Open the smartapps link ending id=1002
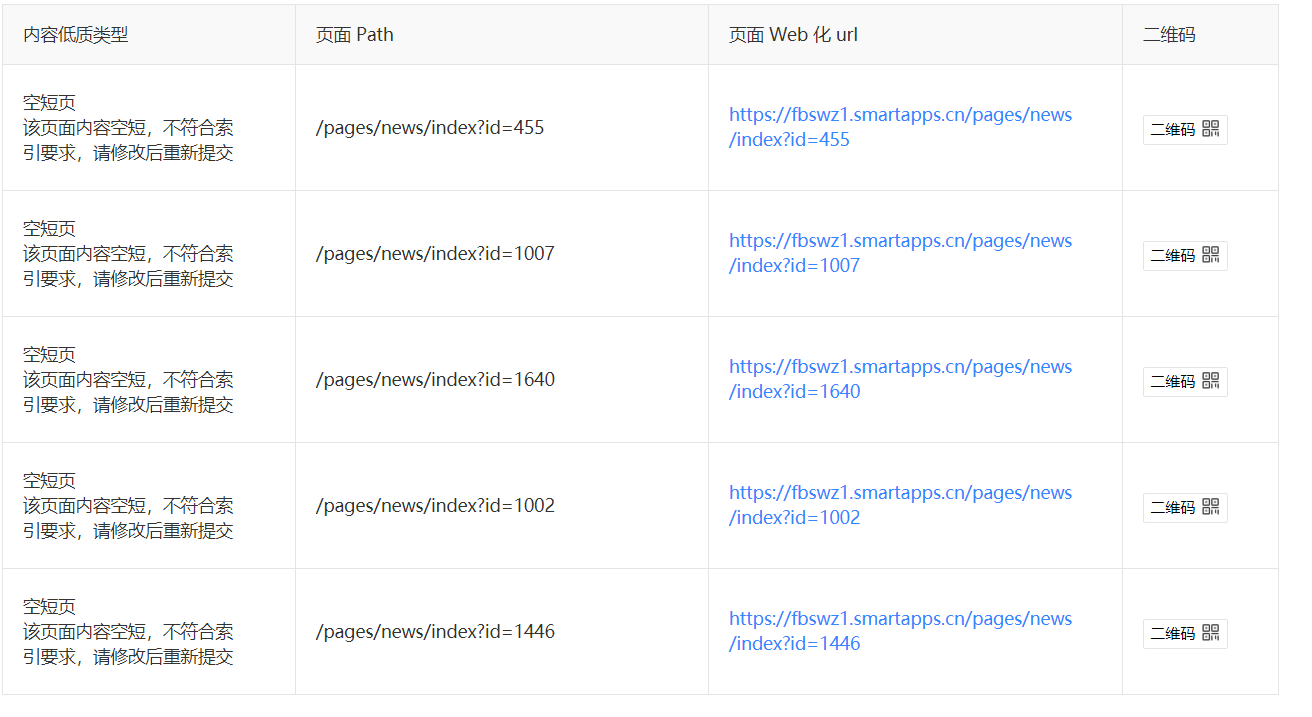Image resolution: width=1312 pixels, height=717 pixels. [x=900, y=505]
